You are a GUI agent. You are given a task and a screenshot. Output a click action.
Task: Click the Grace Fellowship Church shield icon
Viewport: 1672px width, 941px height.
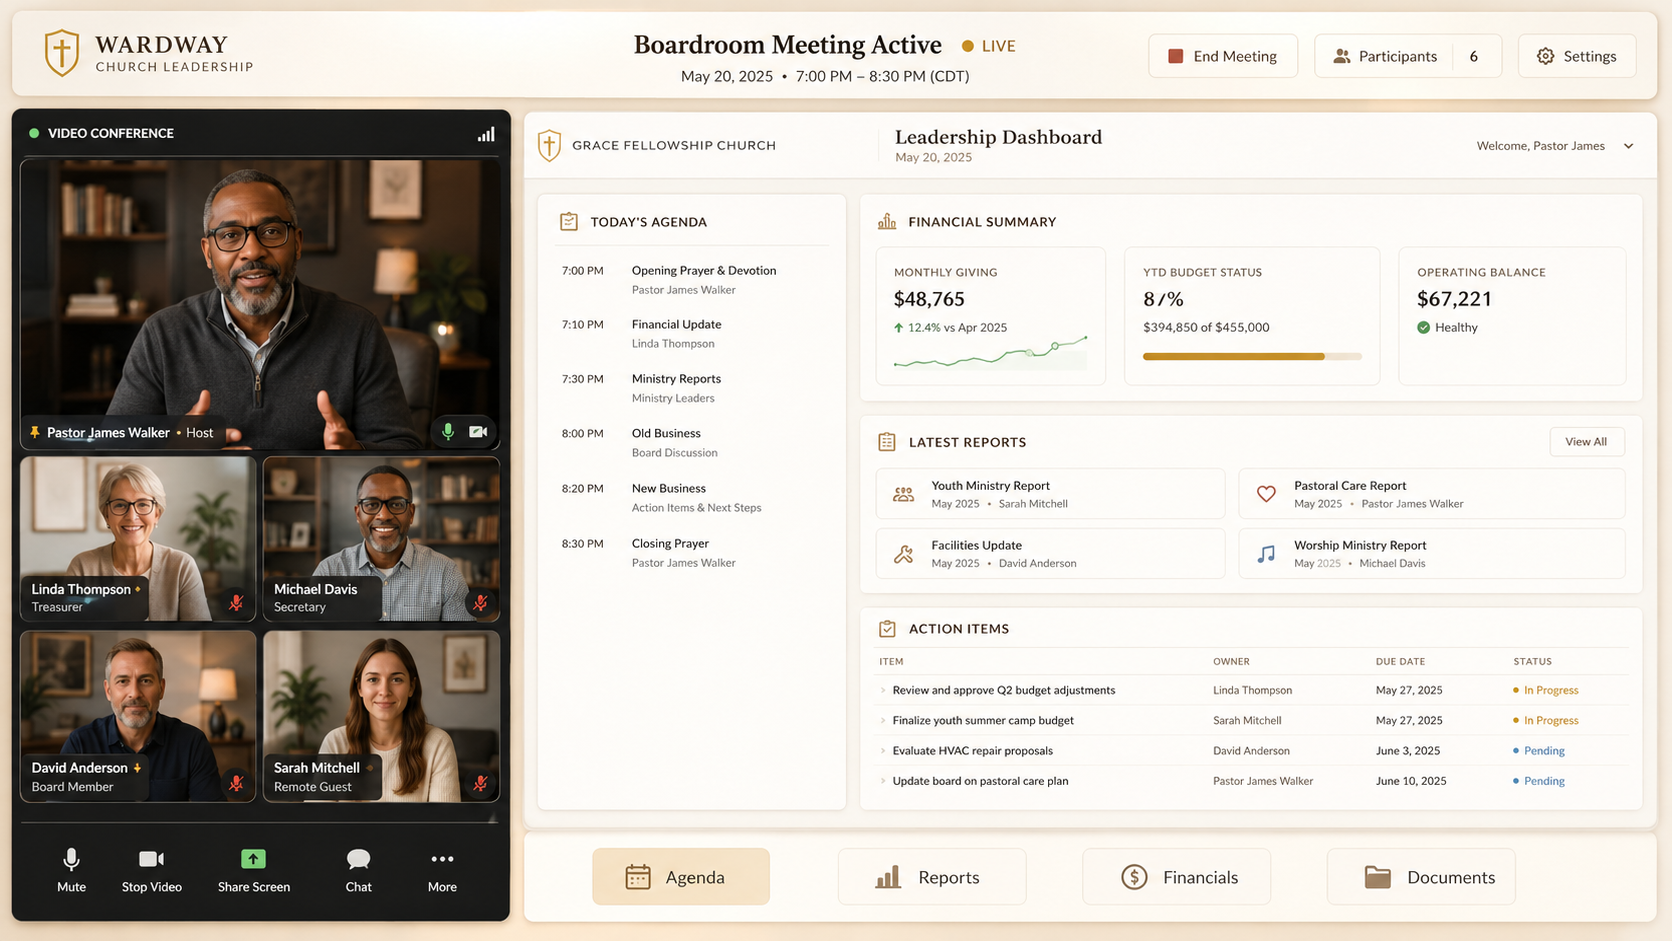point(549,146)
